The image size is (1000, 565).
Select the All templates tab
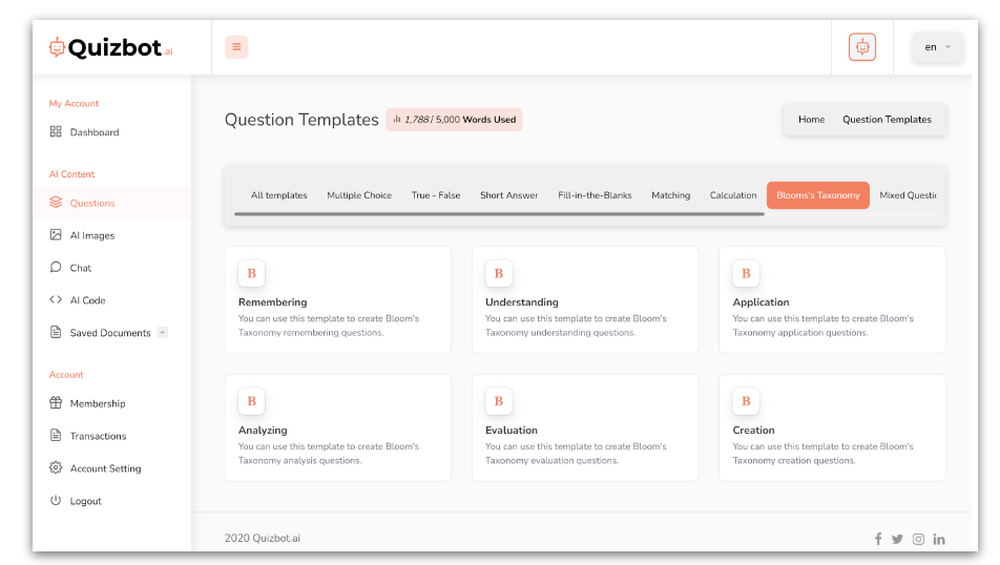coord(279,195)
